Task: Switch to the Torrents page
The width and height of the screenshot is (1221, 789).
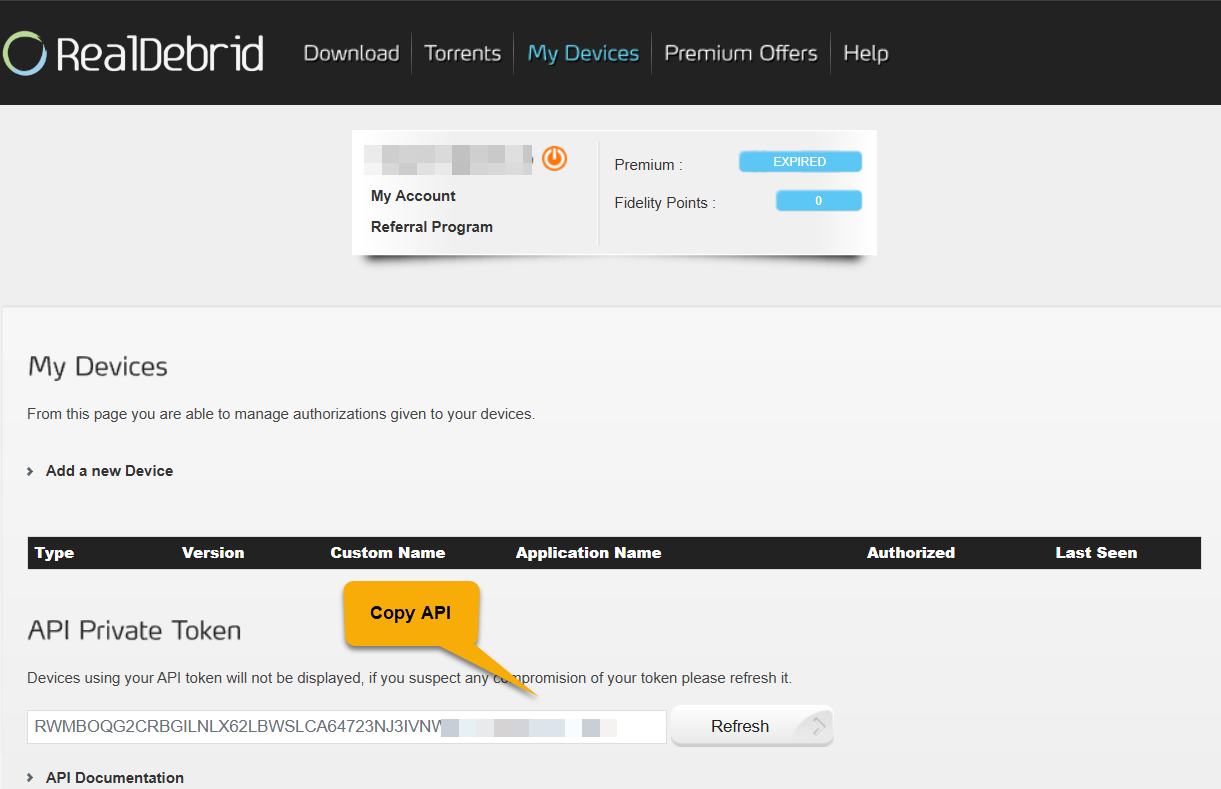Action: pos(462,53)
